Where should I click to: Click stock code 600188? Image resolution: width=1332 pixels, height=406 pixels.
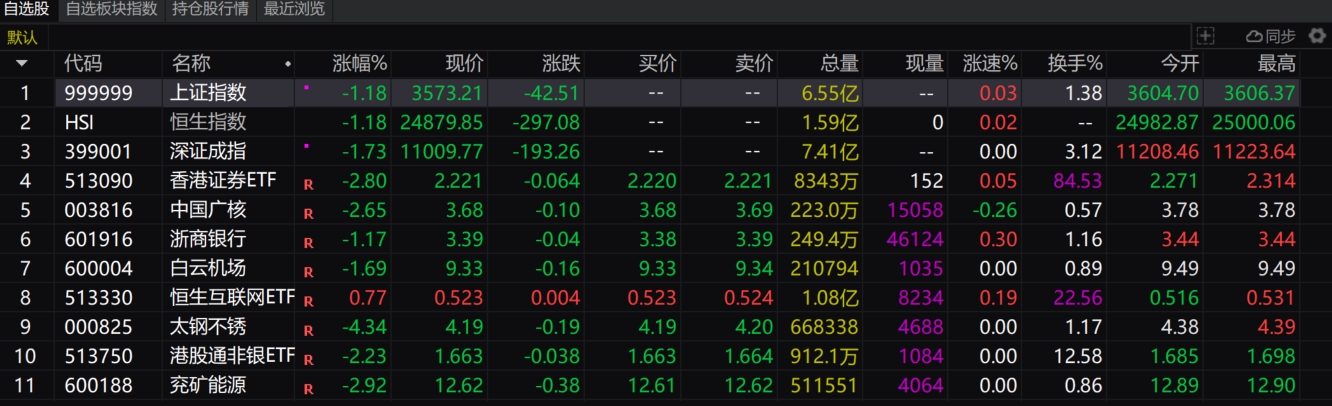(98, 384)
